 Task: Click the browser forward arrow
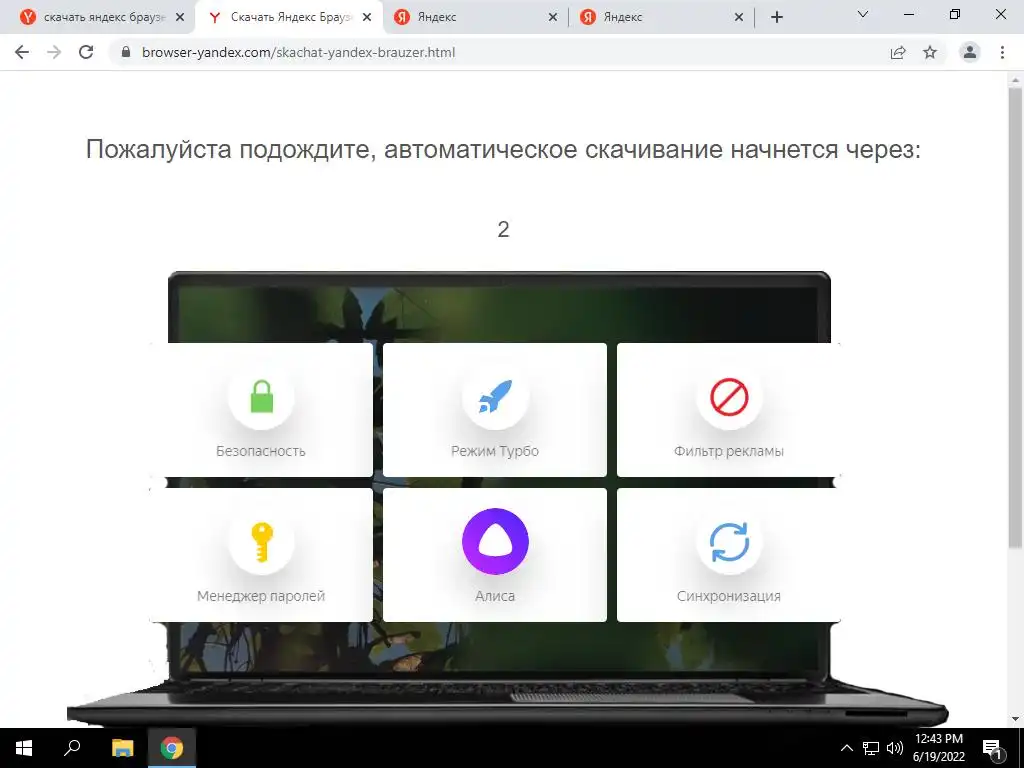pyautogui.click(x=54, y=52)
